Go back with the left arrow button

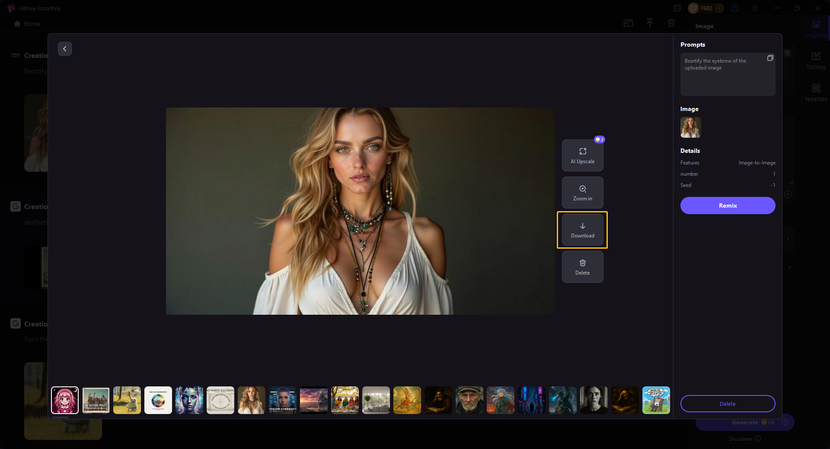(x=65, y=49)
